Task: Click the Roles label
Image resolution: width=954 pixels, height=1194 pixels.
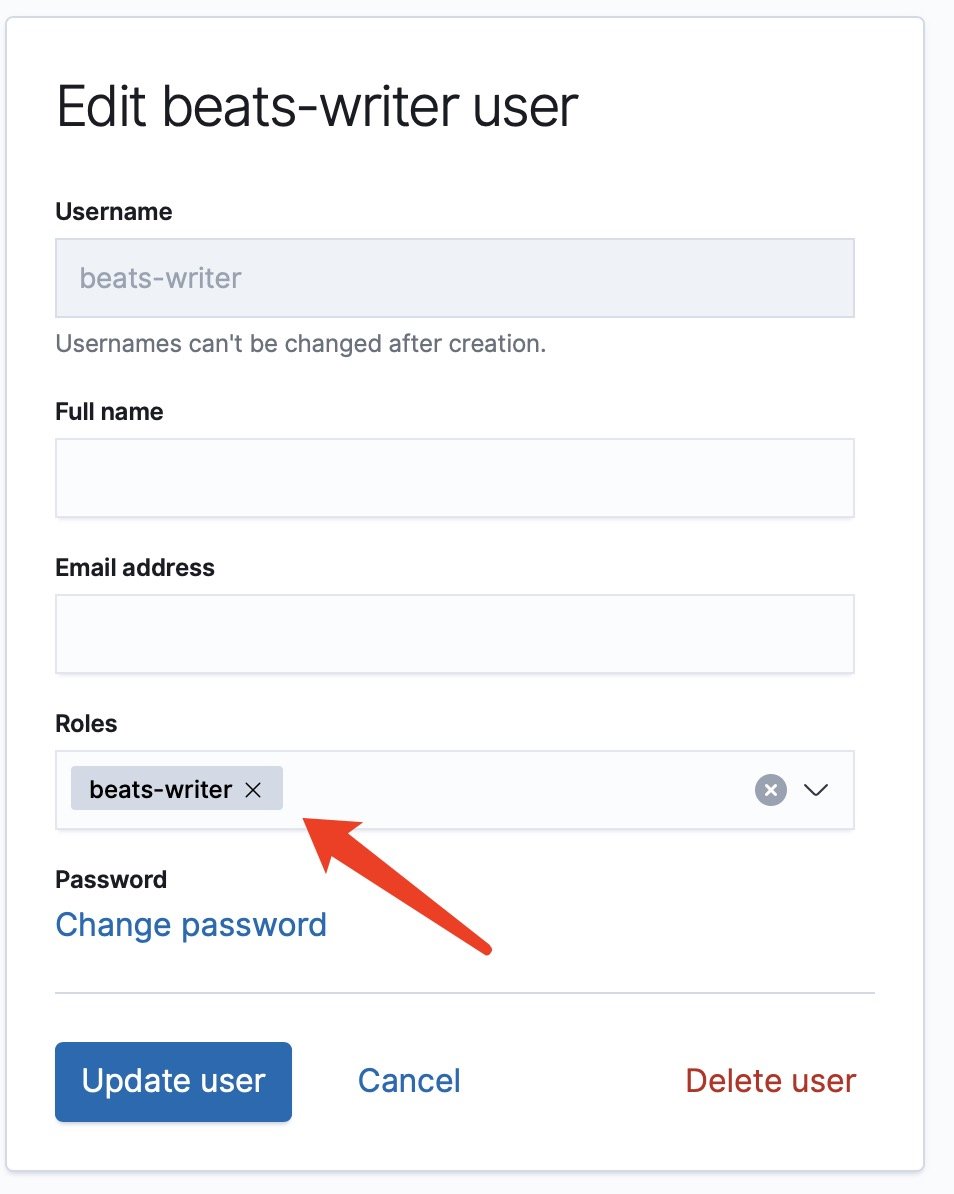Action: (86, 724)
